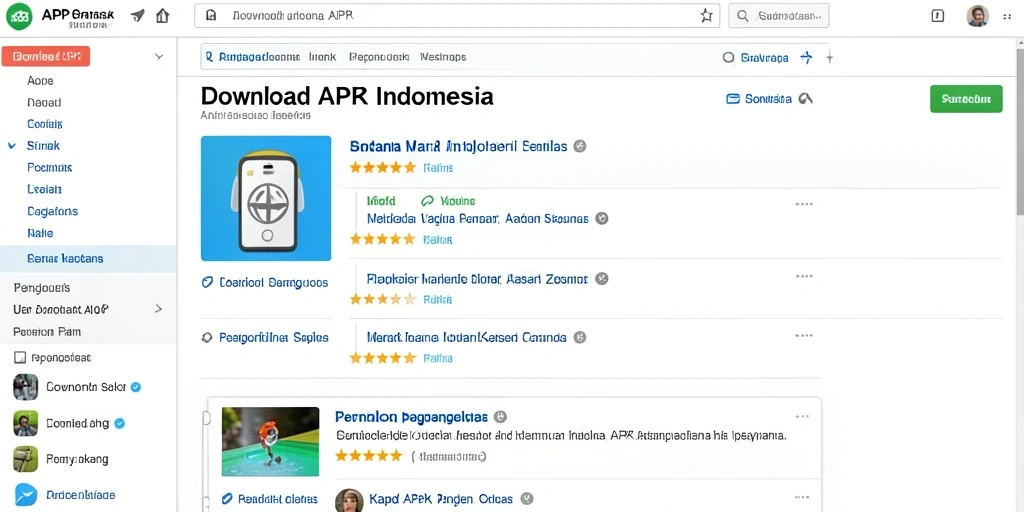Image resolution: width=1024 pixels, height=512 pixels.
Task: Open Sodania Marid app title link
Action: click(458, 146)
